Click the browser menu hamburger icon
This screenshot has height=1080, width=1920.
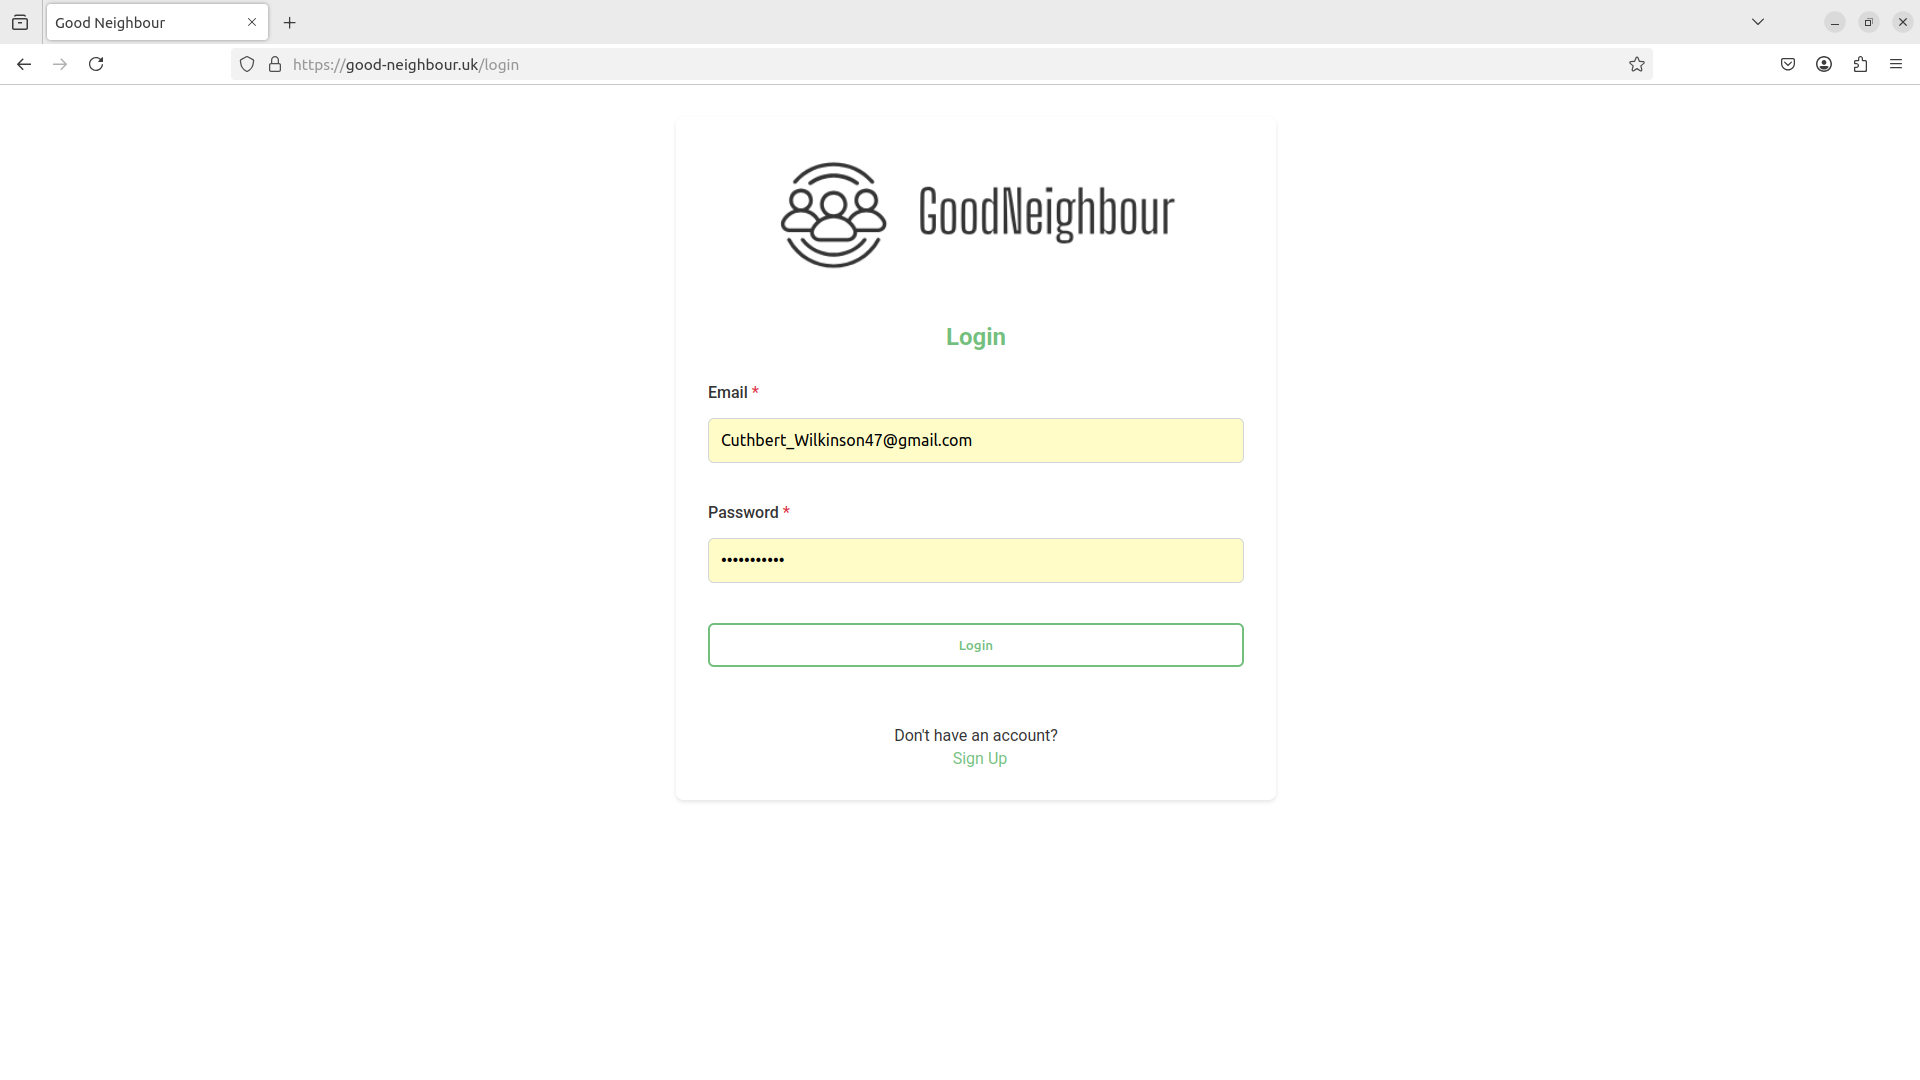[1896, 63]
